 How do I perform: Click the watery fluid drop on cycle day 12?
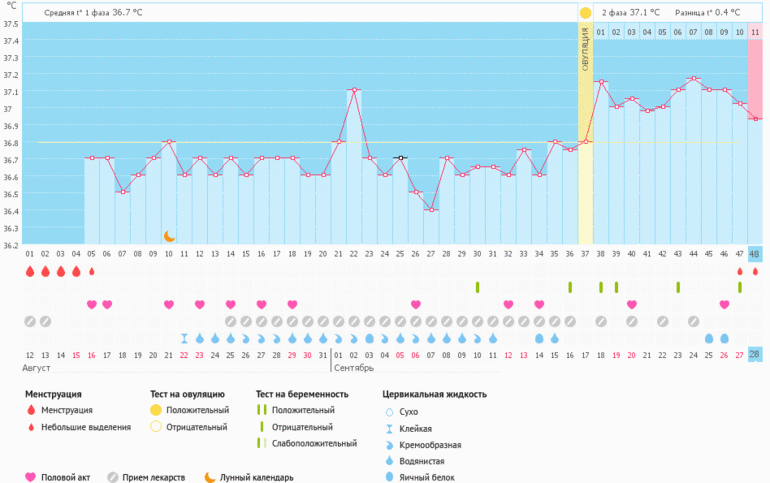199,338
